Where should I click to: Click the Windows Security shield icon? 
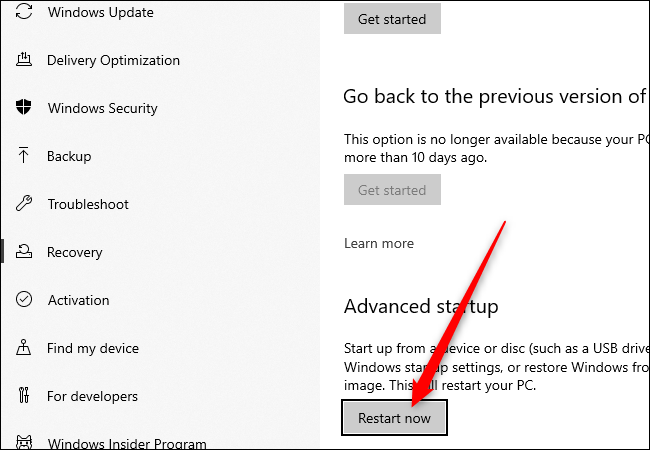tap(23, 108)
